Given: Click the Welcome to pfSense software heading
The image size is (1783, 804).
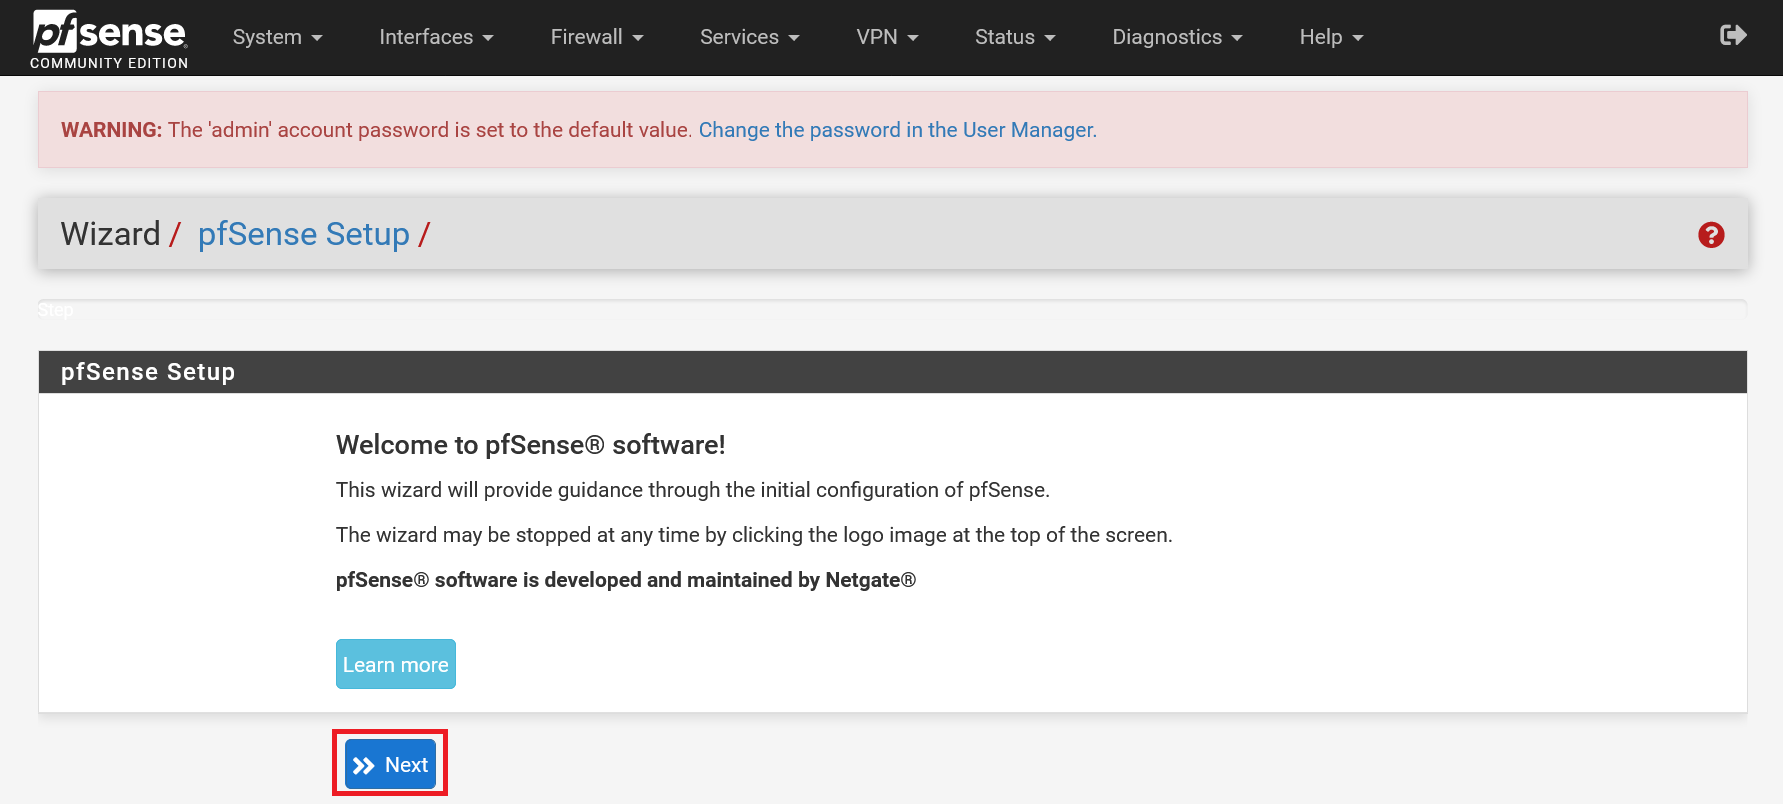Looking at the screenshot, I should point(531,445).
